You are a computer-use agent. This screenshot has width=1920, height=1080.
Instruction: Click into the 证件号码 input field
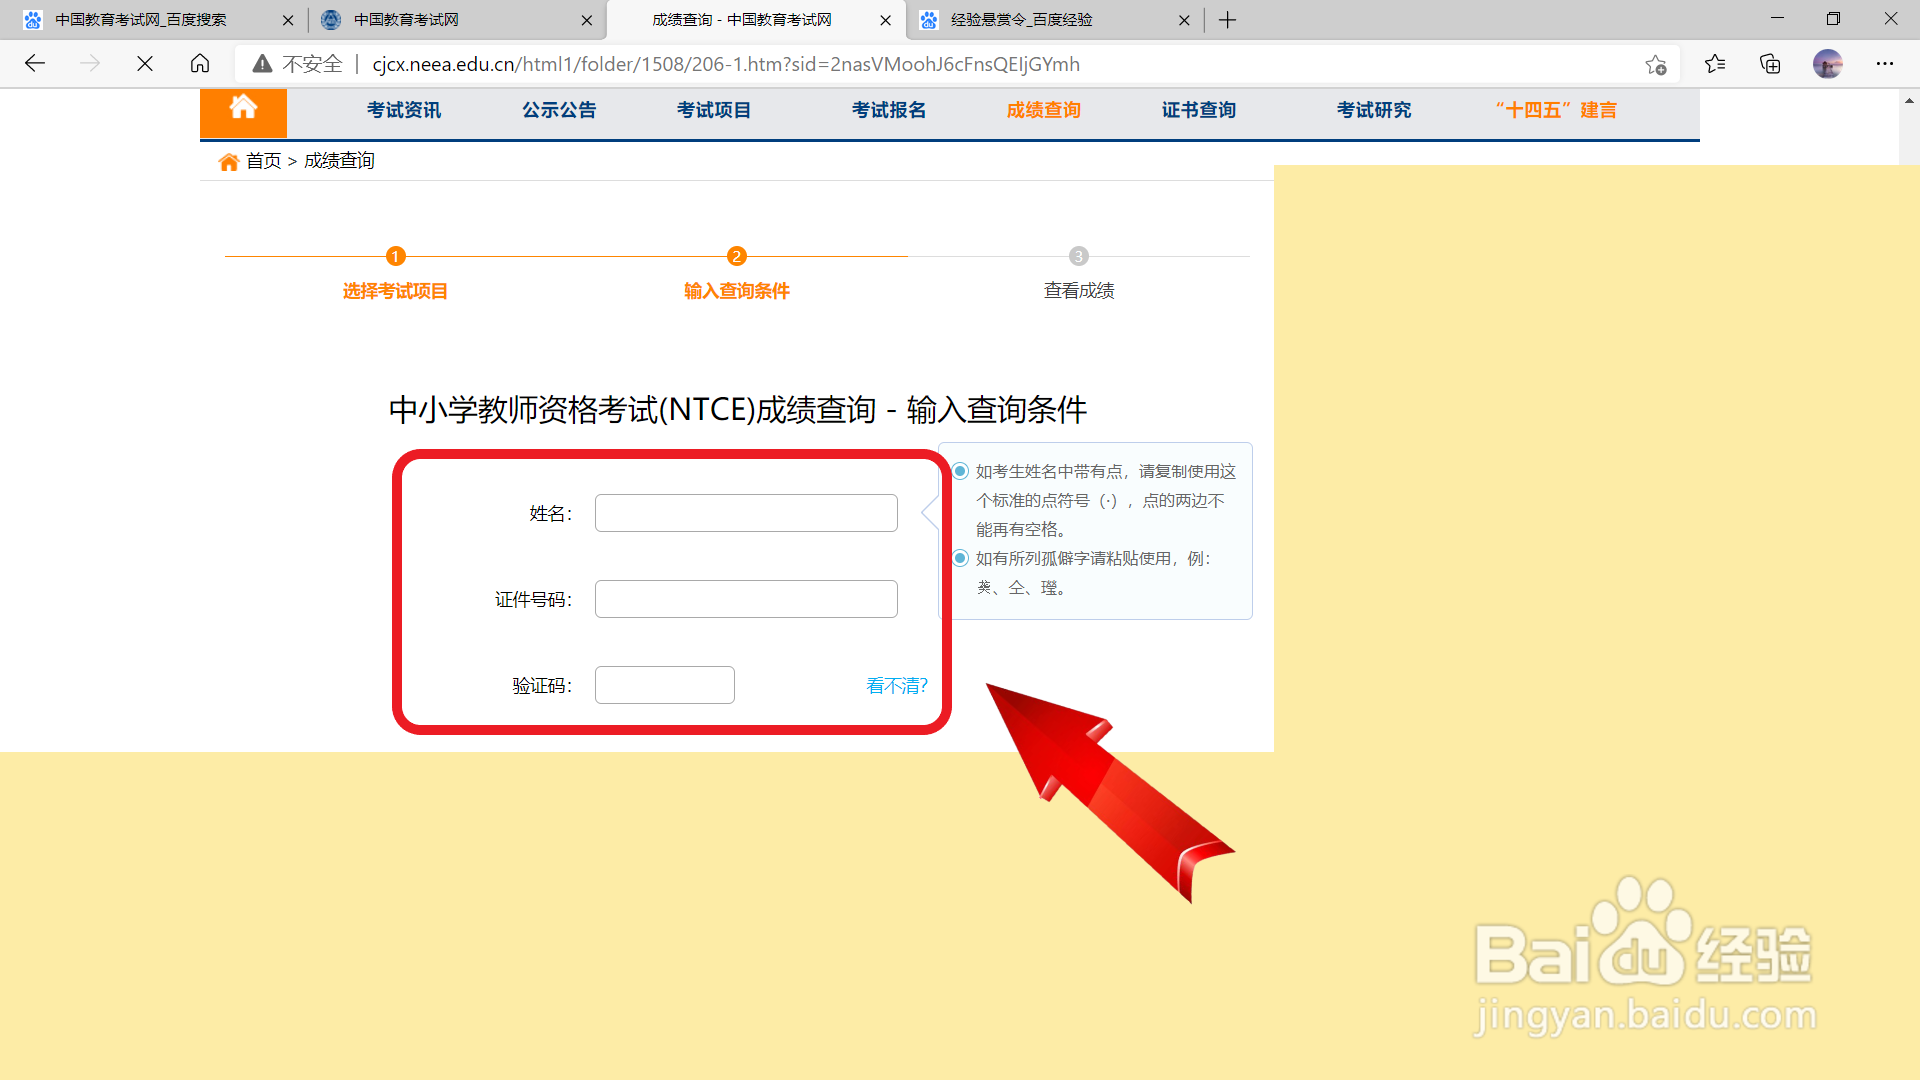[x=746, y=599]
